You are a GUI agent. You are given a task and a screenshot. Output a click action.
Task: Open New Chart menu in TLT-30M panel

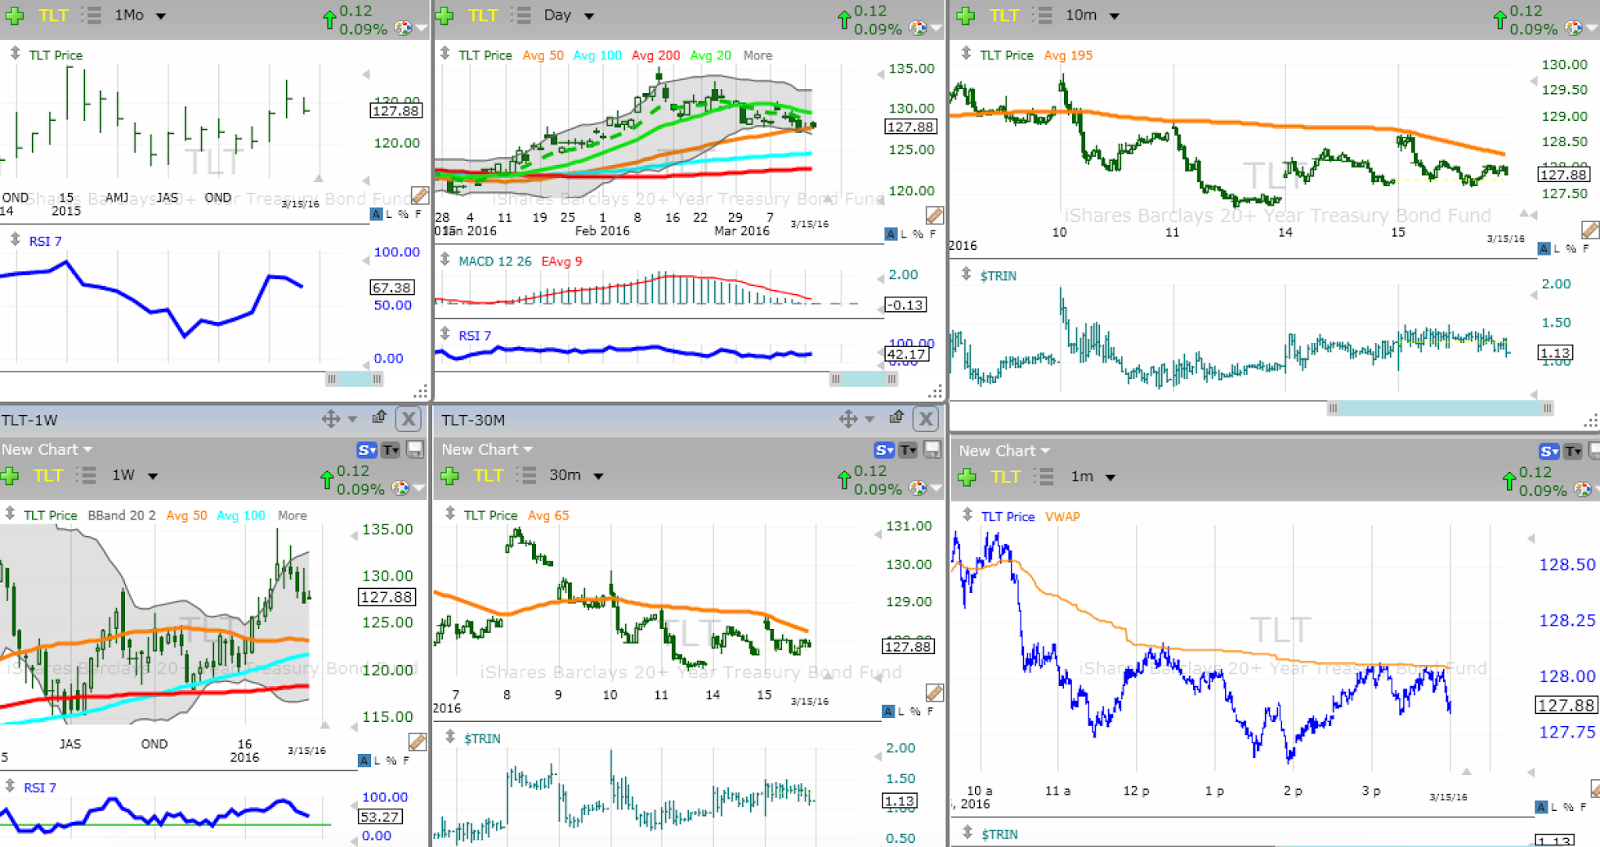click(487, 450)
